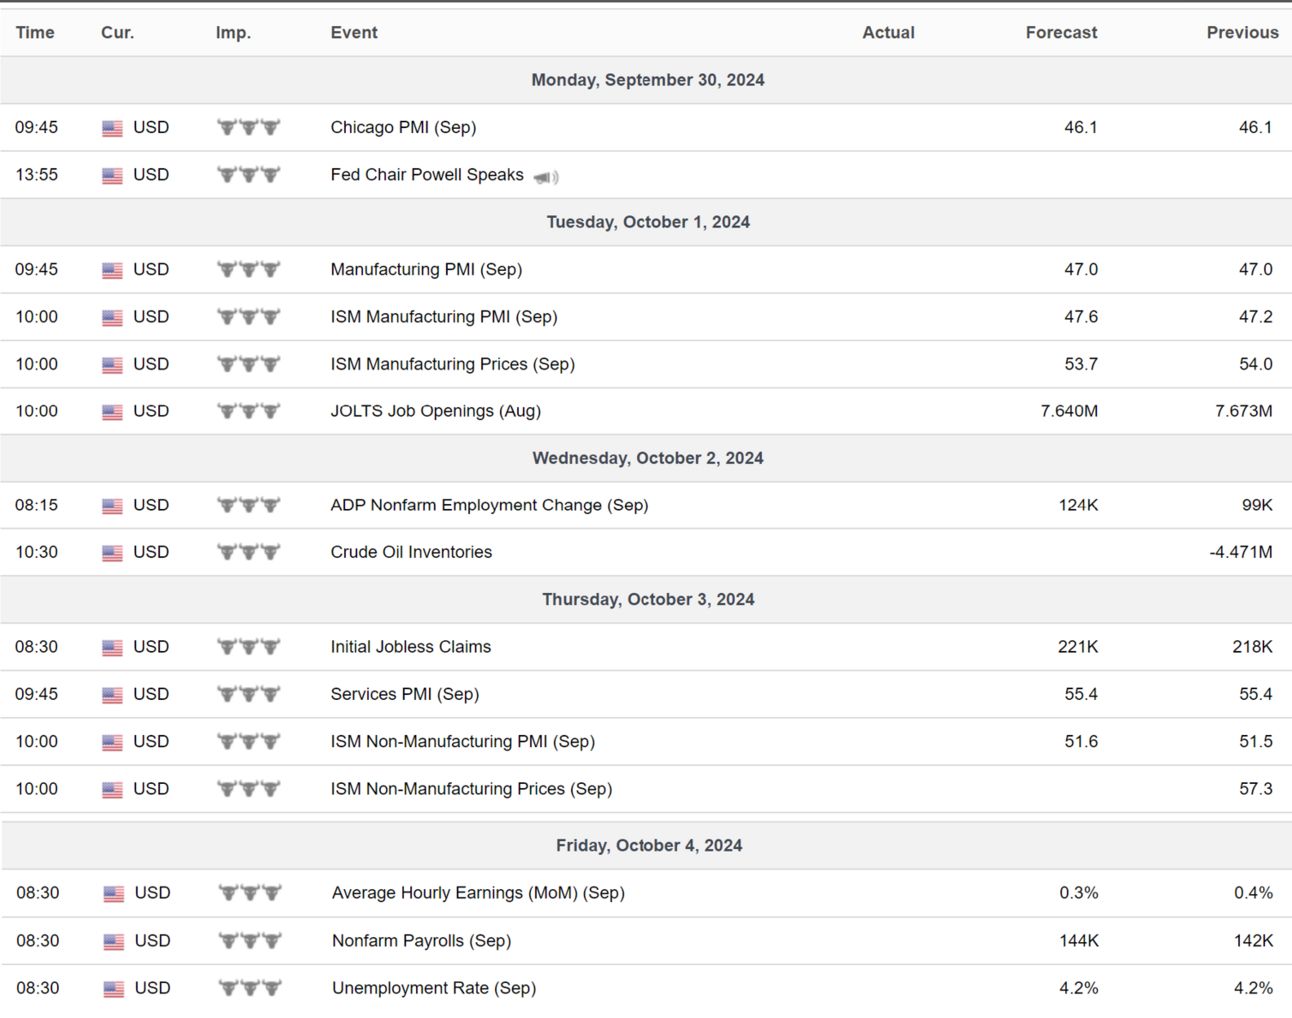Click importance bulls for Nonfarm Payrolls (Sep)
1292x1018 pixels.
click(x=250, y=940)
